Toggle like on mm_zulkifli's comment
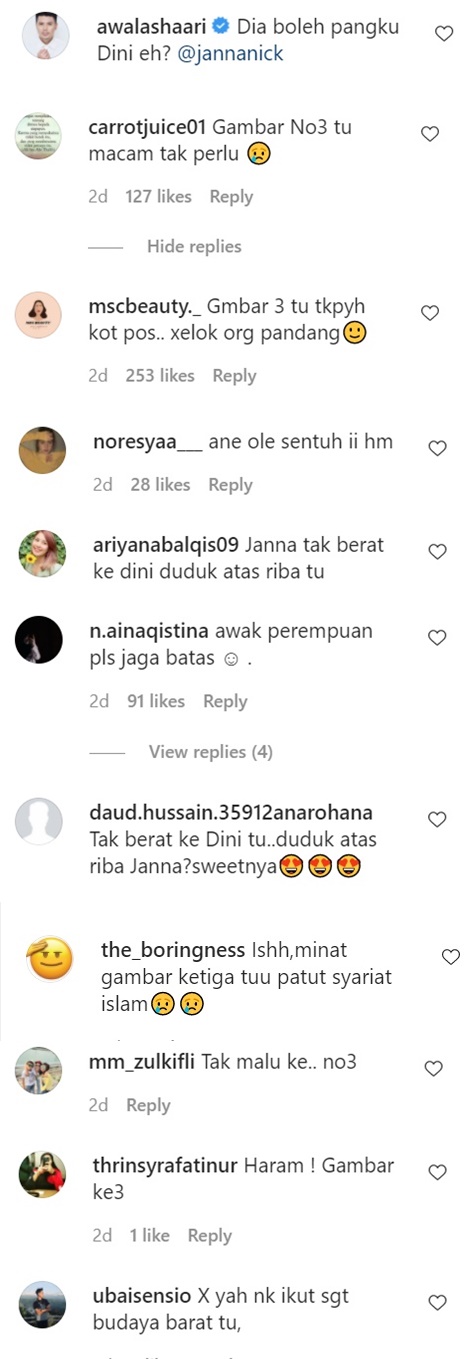This screenshot has width=476, height=1359. [x=434, y=1069]
